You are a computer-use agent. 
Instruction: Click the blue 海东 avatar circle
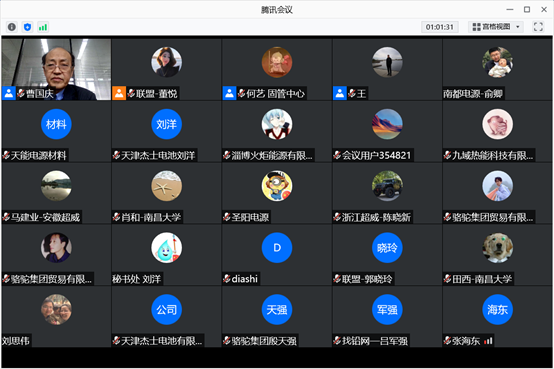497,310
